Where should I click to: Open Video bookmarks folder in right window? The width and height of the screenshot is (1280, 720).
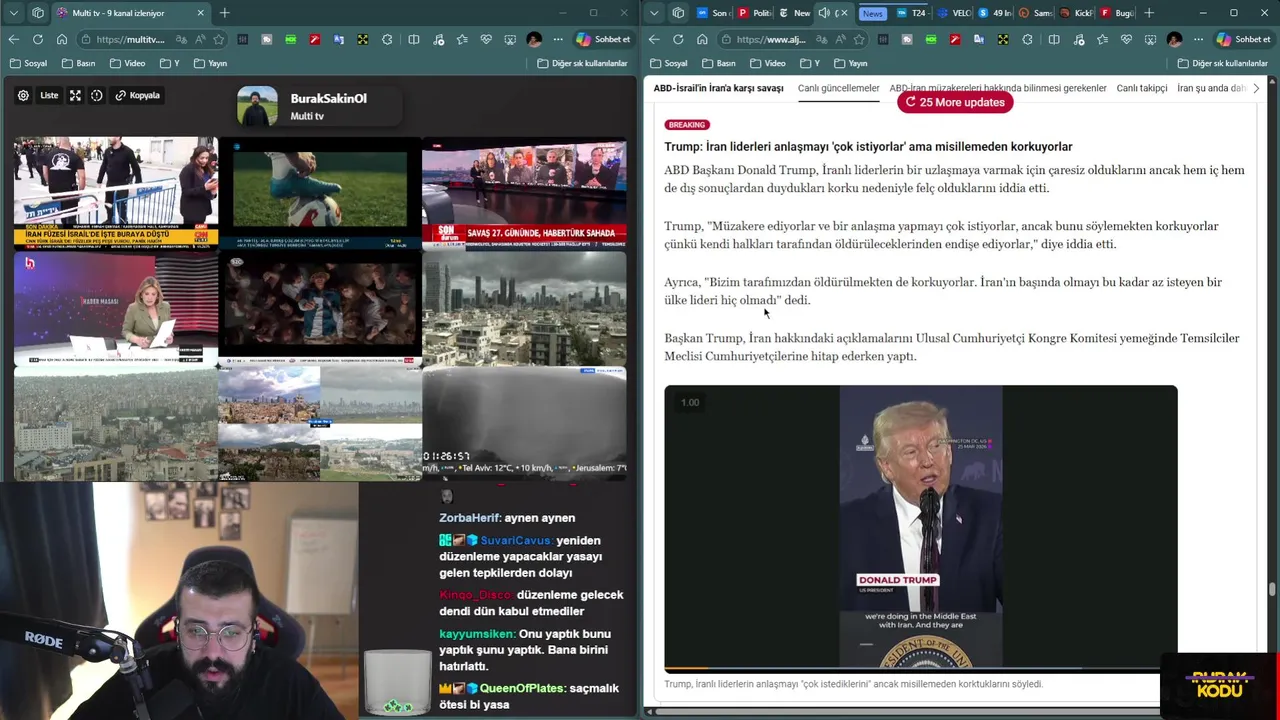(768, 63)
